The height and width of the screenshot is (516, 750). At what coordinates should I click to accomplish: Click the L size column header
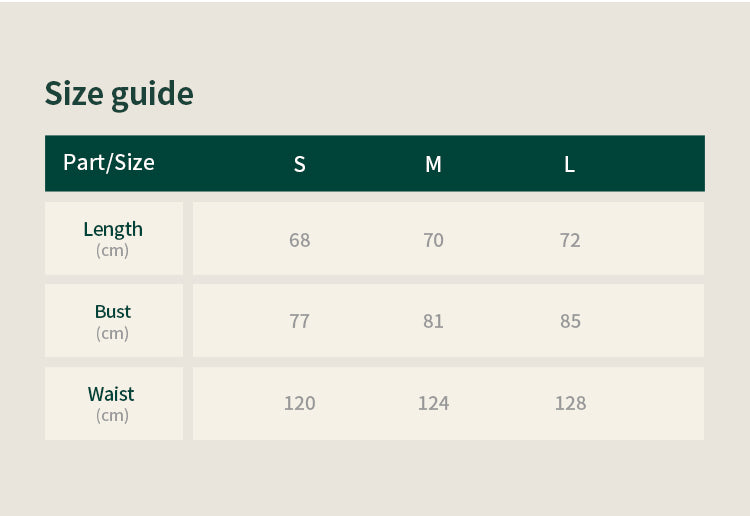click(x=569, y=165)
